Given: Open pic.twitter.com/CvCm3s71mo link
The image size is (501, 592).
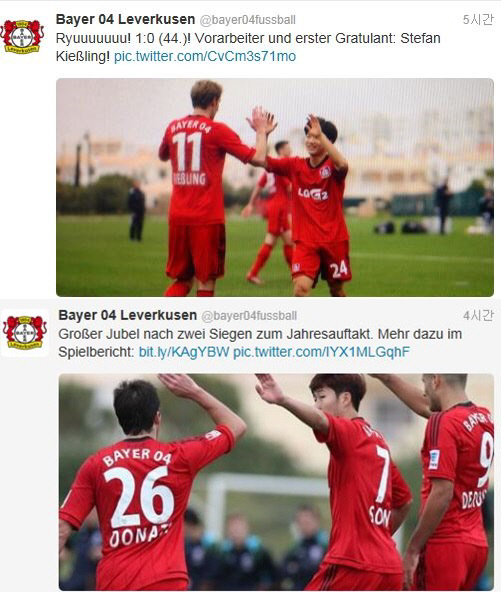Looking at the screenshot, I should [x=205, y=57].
